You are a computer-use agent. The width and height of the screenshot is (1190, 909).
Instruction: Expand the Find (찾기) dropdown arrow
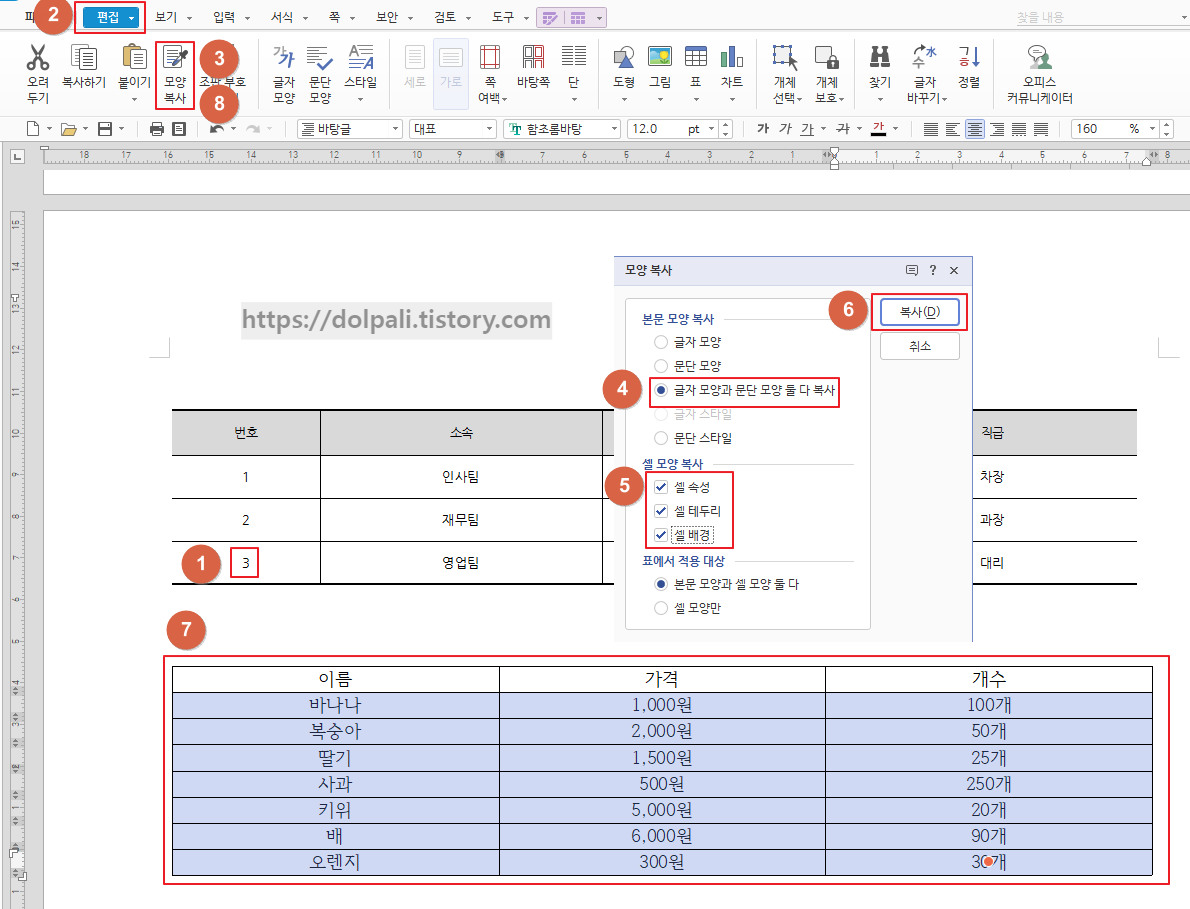880,99
